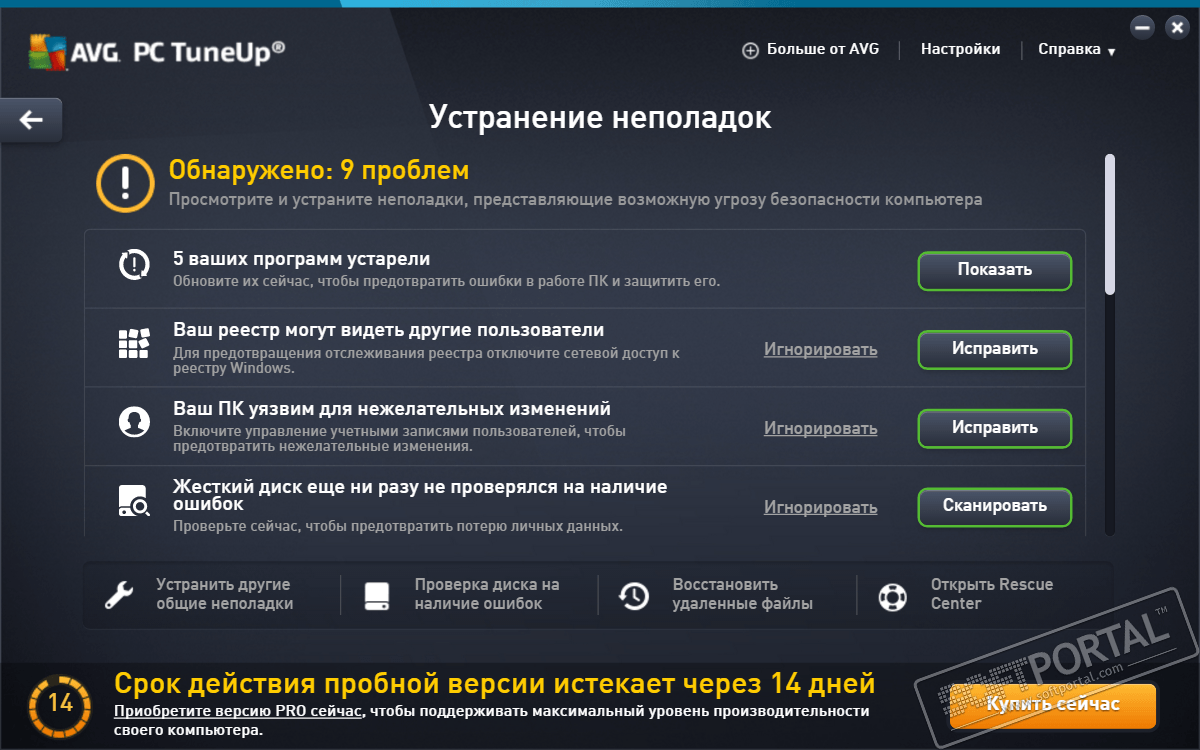The height and width of the screenshot is (750, 1200).
Task: Click the disk icon for Проверка диска
Action: (377, 596)
